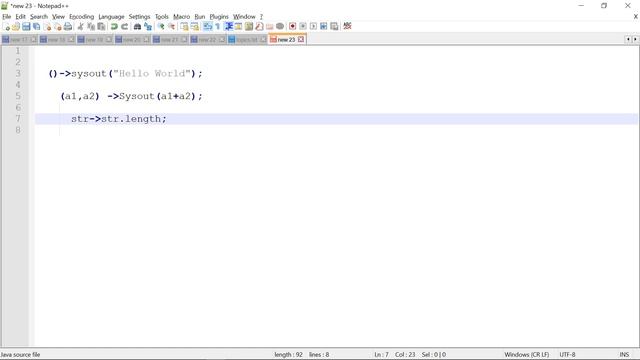Zoom in using the toolbar magnifier
640x360 pixels.
(161, 27)
